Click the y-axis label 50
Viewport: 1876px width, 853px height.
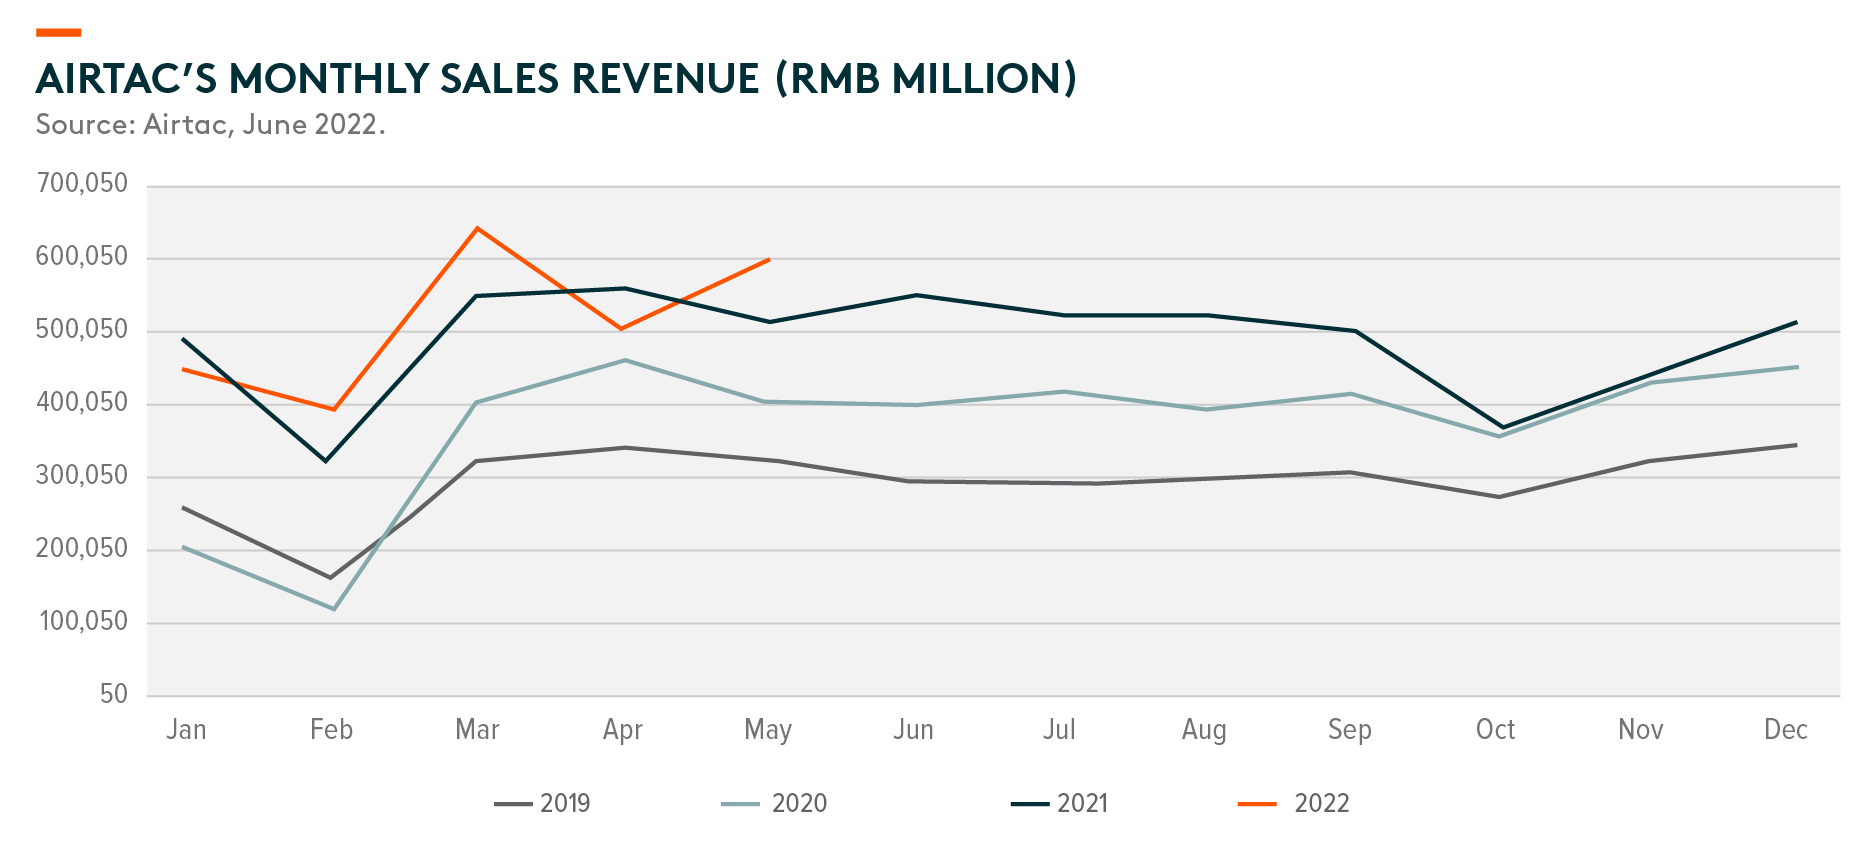click(x=114, y=694)
